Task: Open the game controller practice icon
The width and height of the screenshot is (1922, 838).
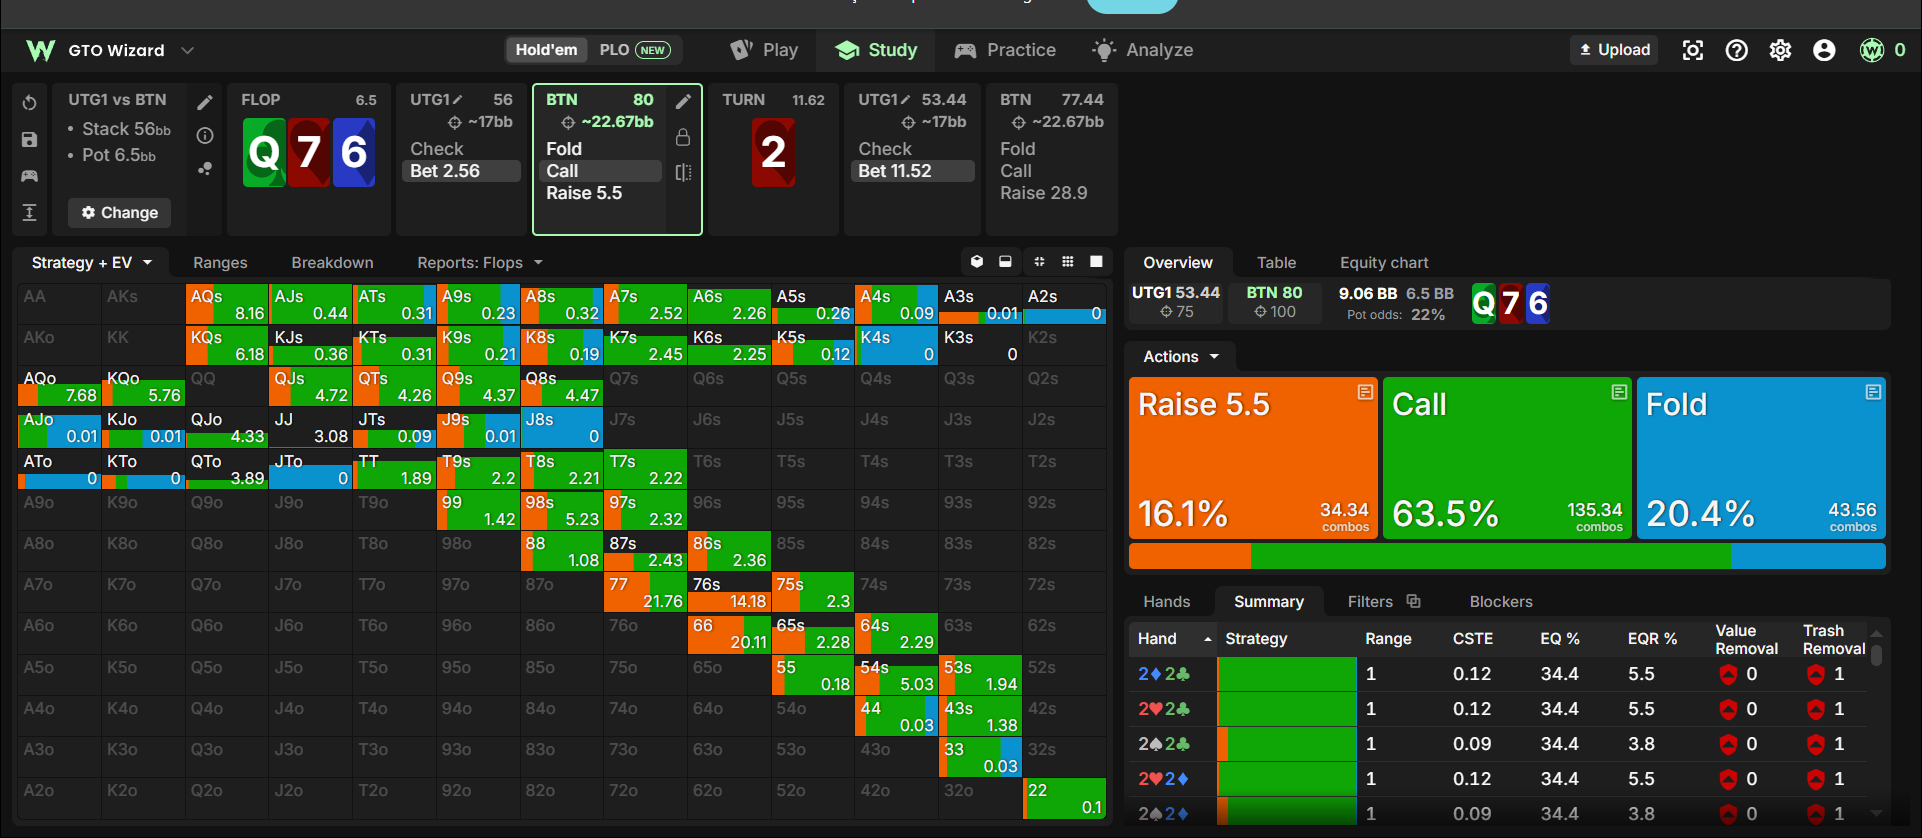Action: pyautogui.click(x=29, y=176)
